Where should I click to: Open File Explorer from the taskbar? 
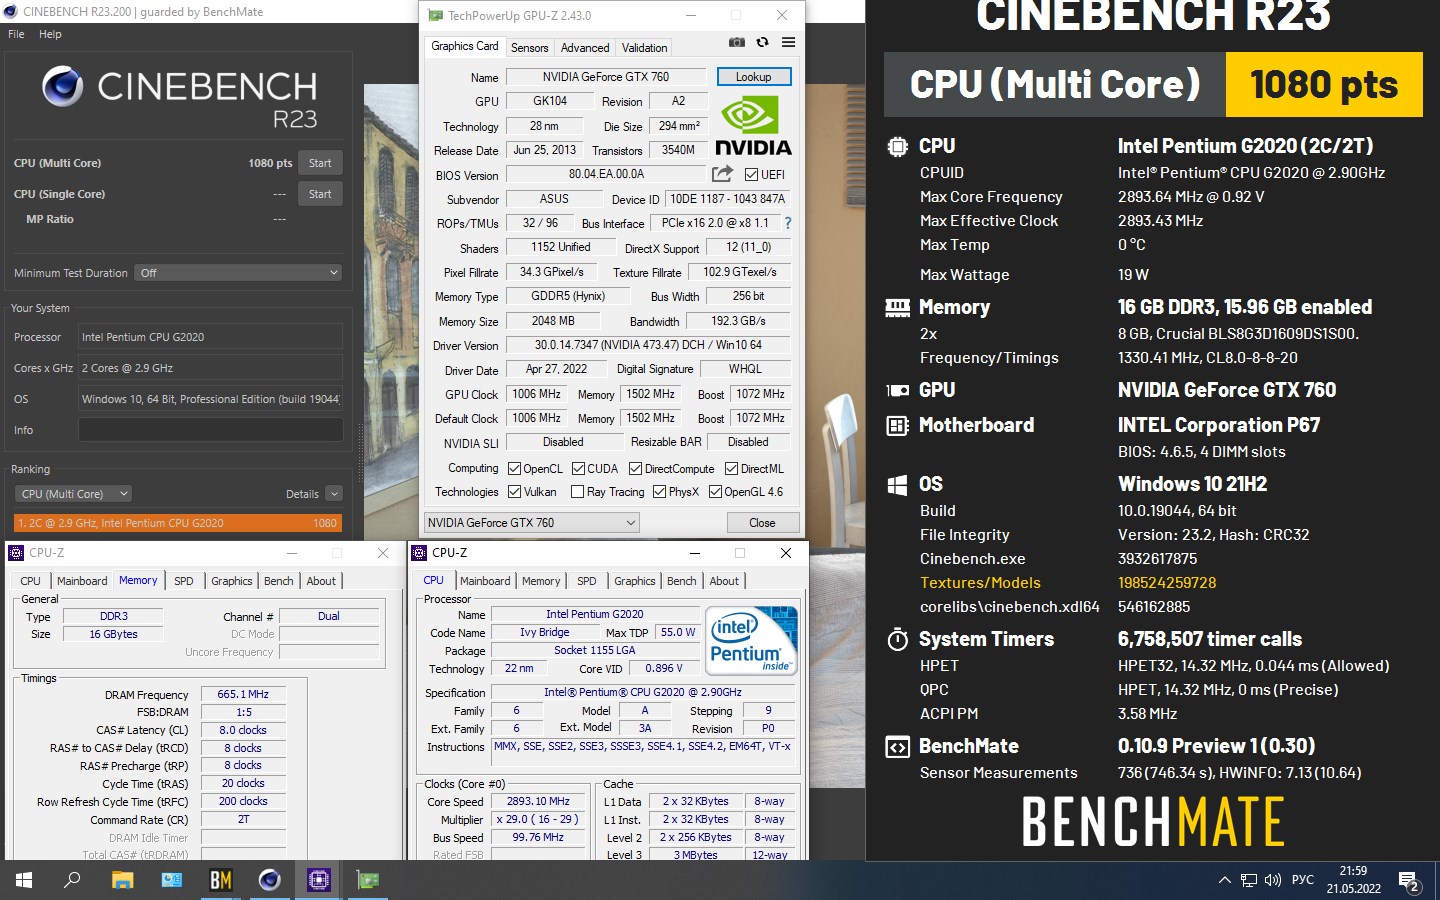click(122, 880)
